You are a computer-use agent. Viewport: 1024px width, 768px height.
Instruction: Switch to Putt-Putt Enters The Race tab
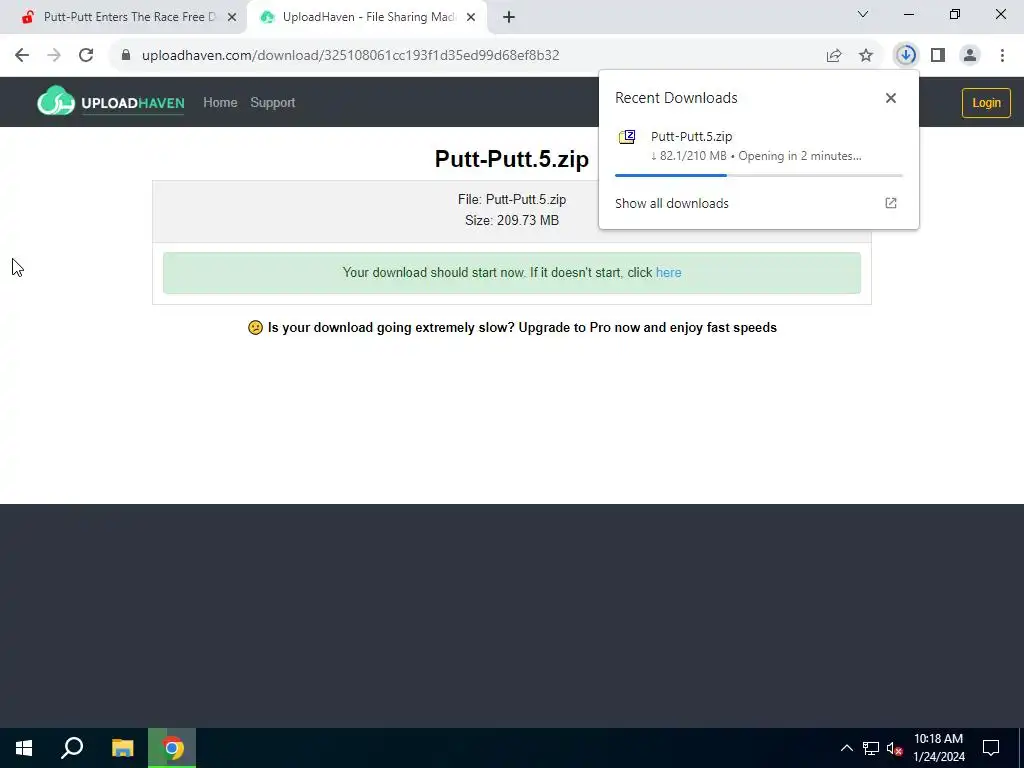124,17
